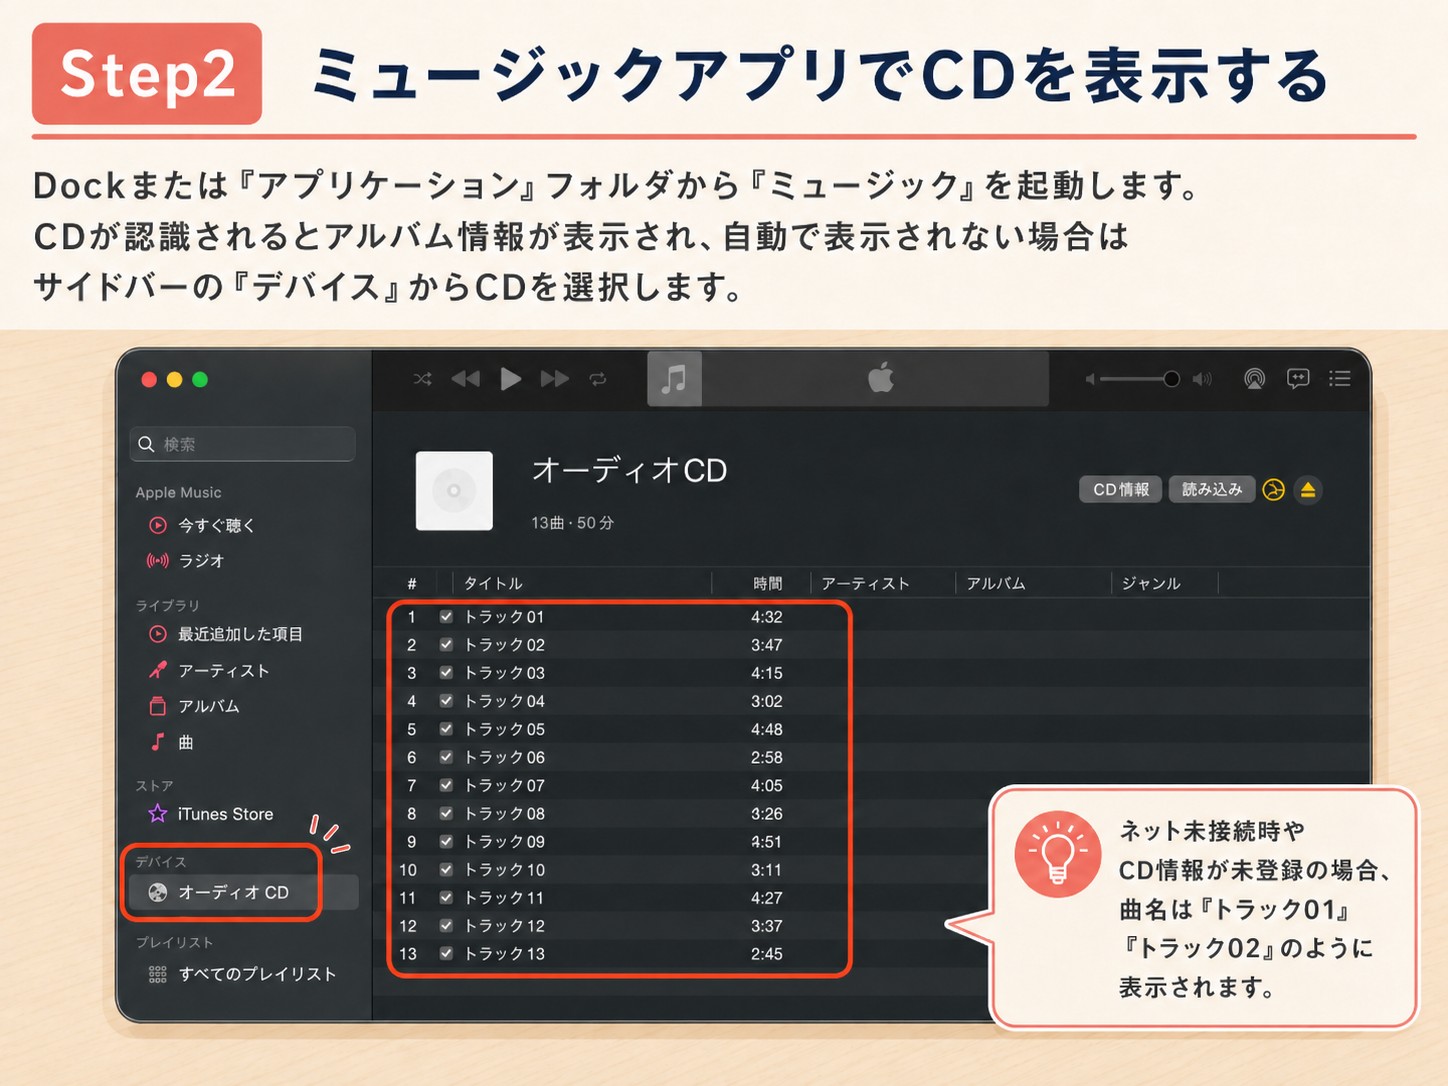Open ラジオ in sidebar

(201, 560)
